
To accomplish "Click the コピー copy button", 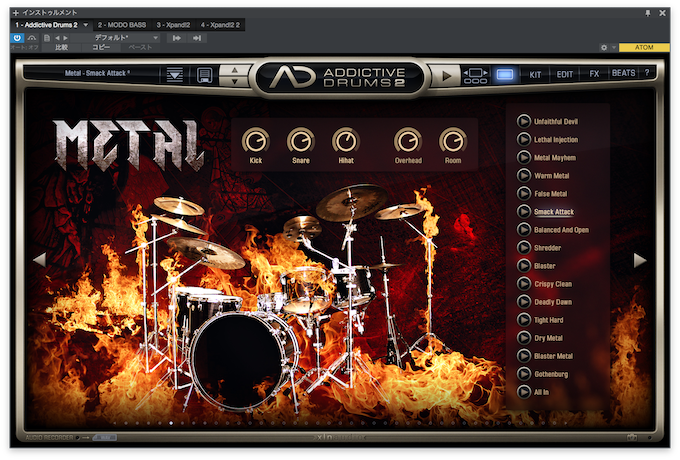I will [101, 47].
